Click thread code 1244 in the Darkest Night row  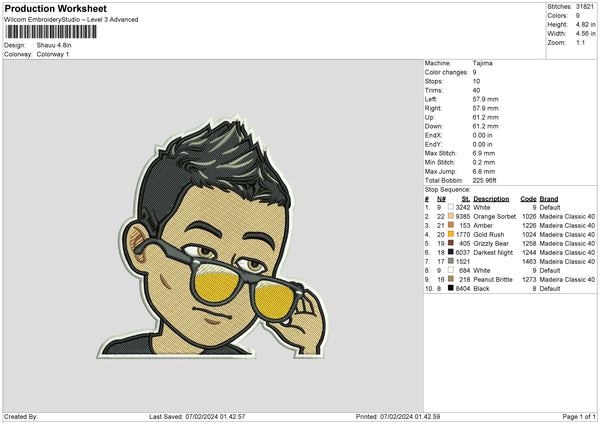point(529,253)
